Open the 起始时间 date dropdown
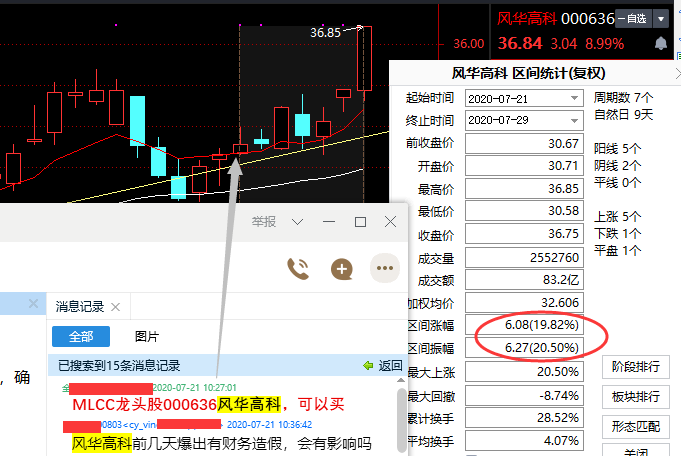The image size is (681, 456). [x=574, y=99]
